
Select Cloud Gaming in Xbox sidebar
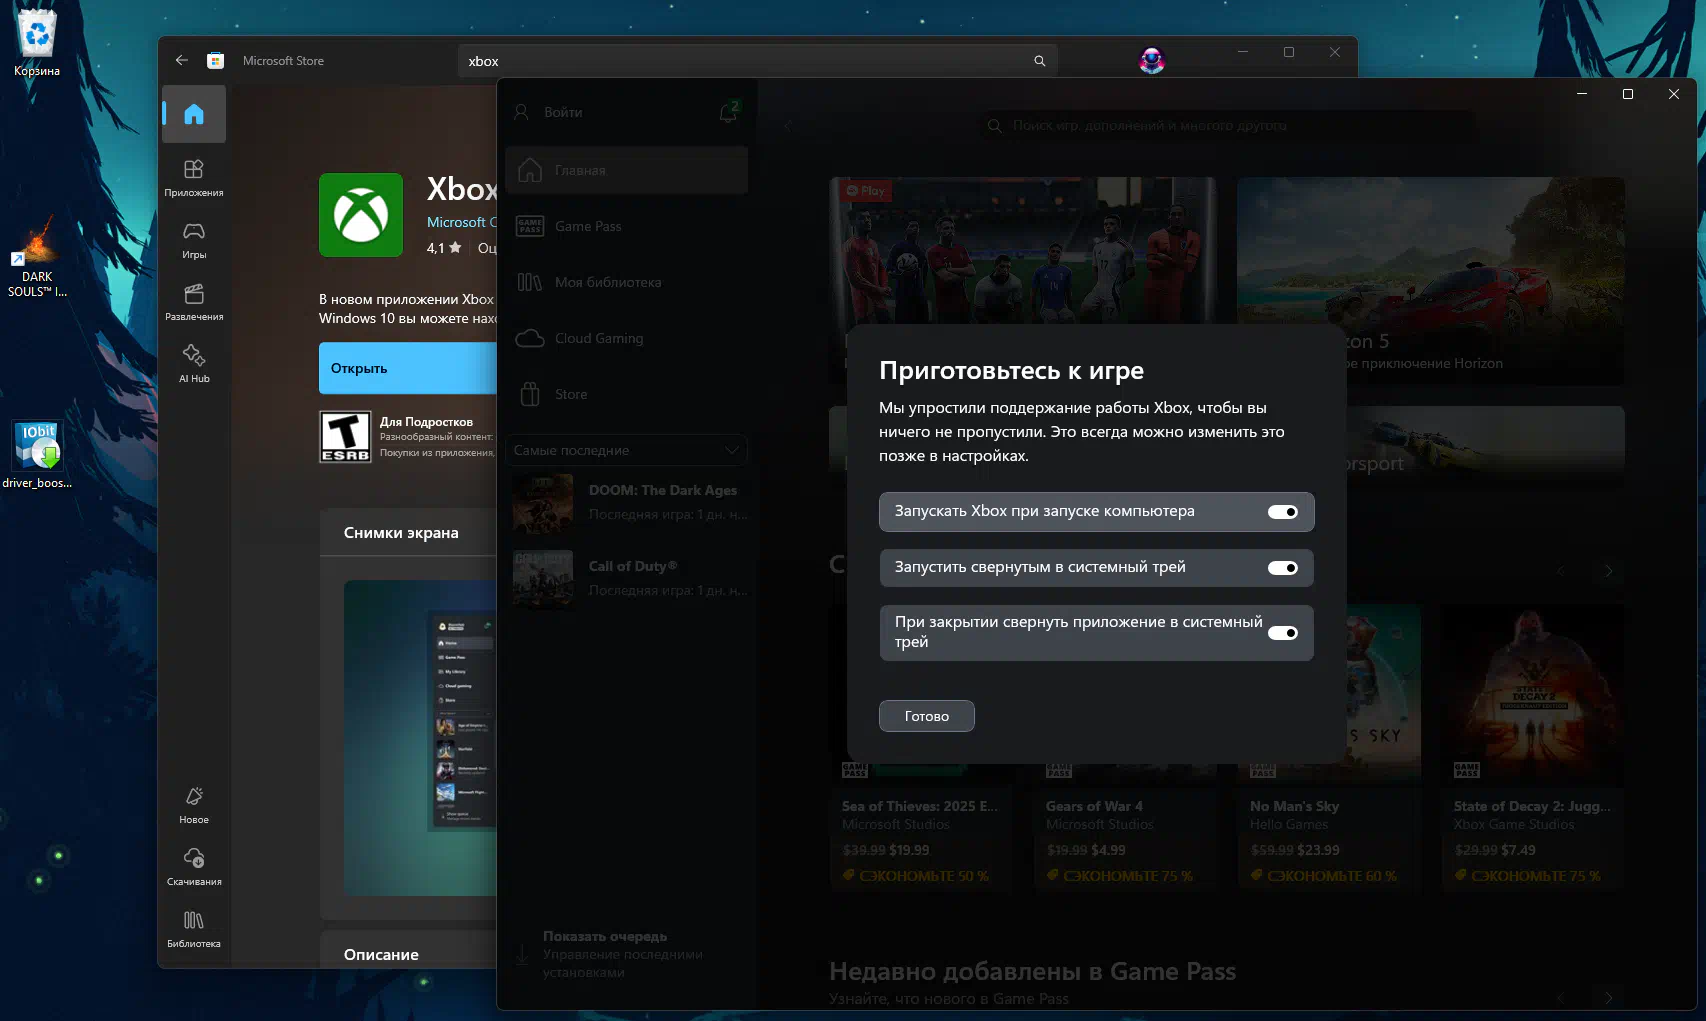pyautogui.click(x=627, y=338)
